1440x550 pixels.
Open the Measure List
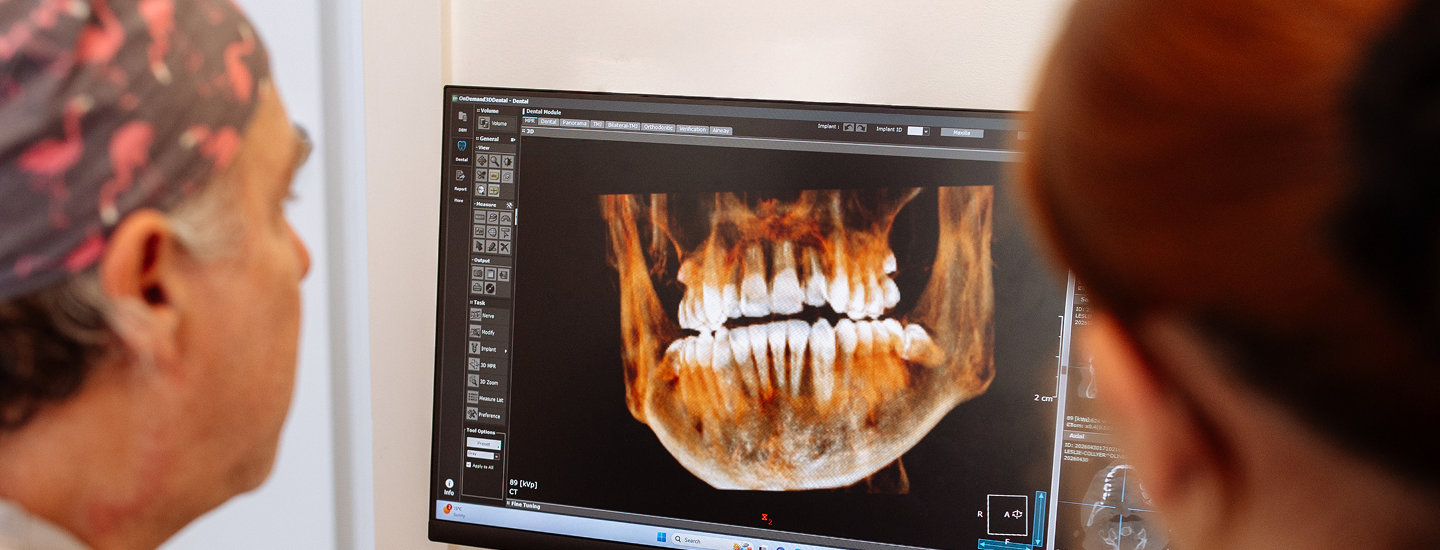[x=487, y=399]
